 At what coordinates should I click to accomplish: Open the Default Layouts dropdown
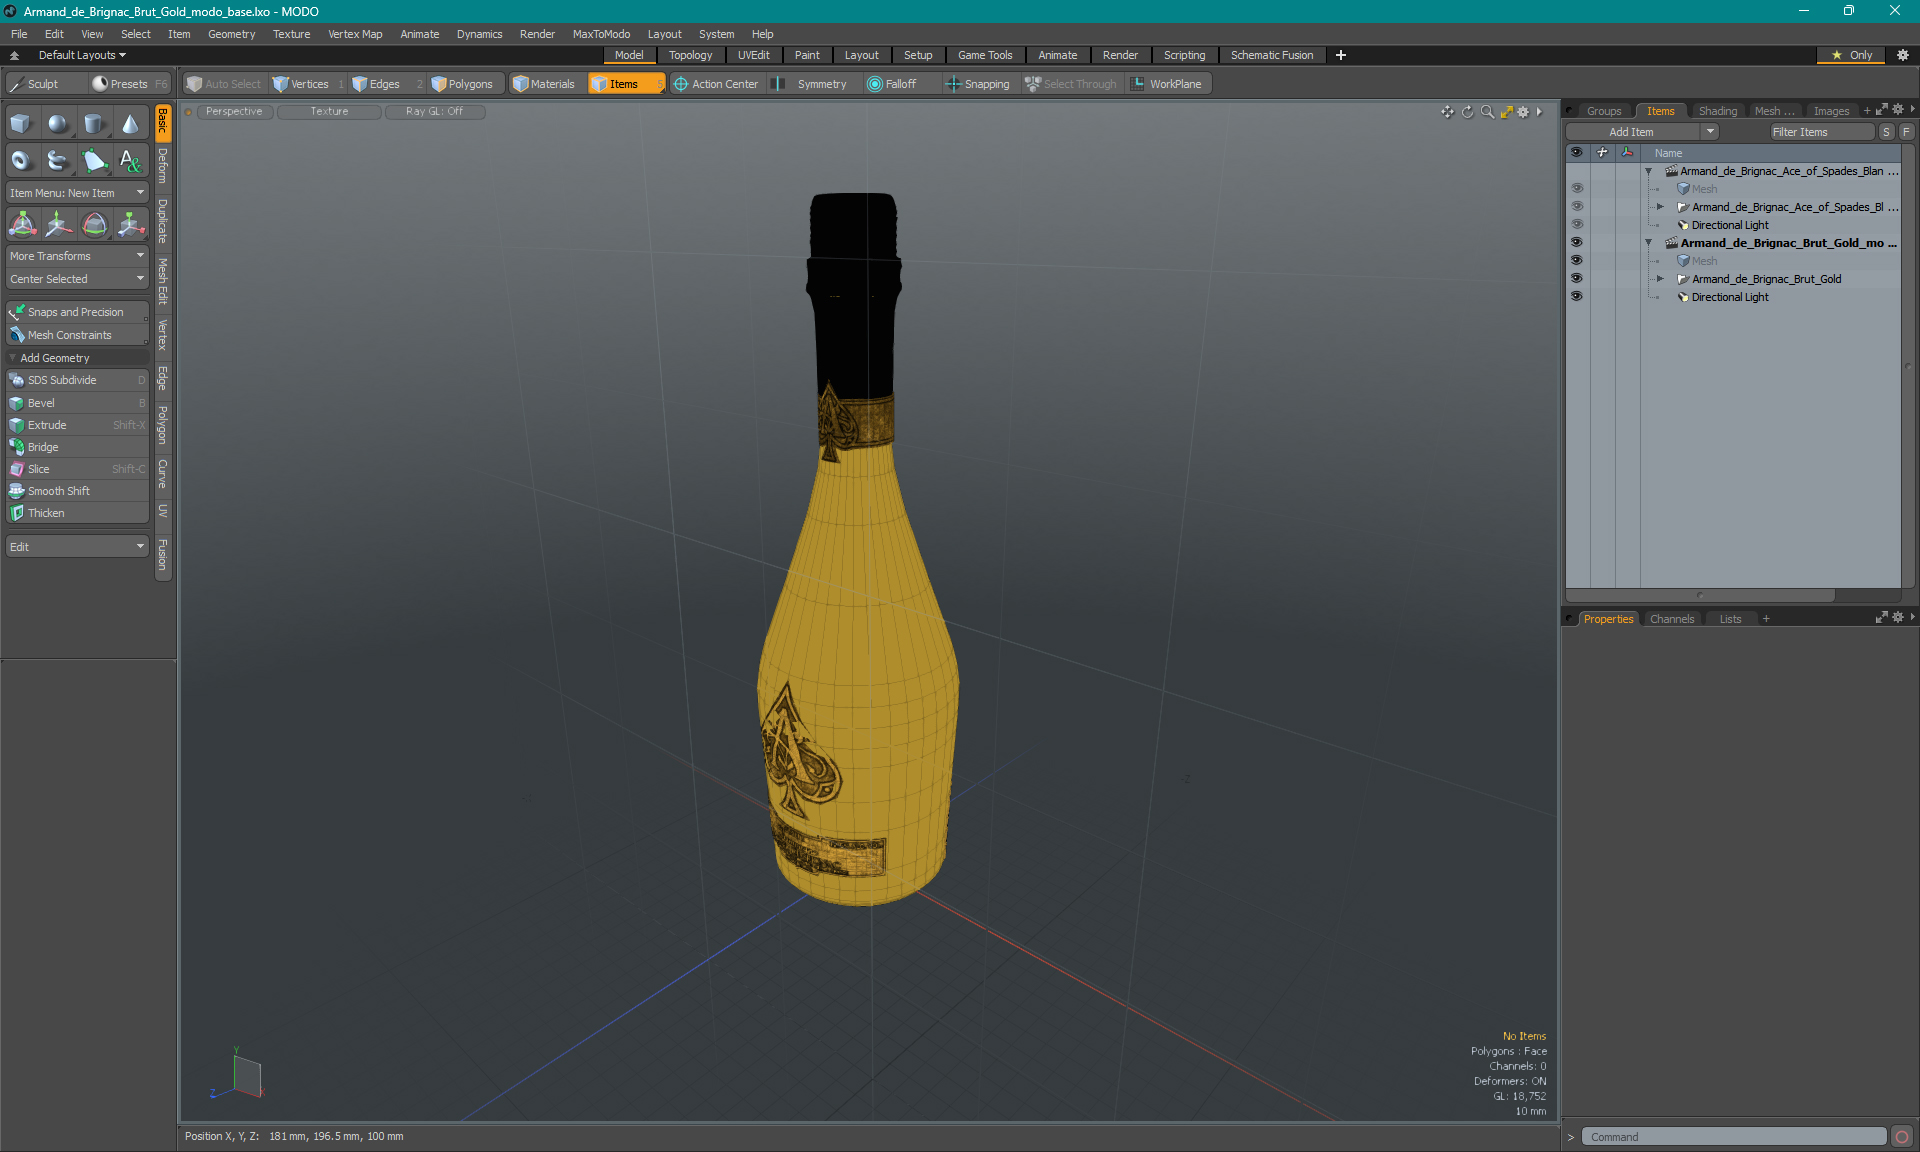coord(82,55)
